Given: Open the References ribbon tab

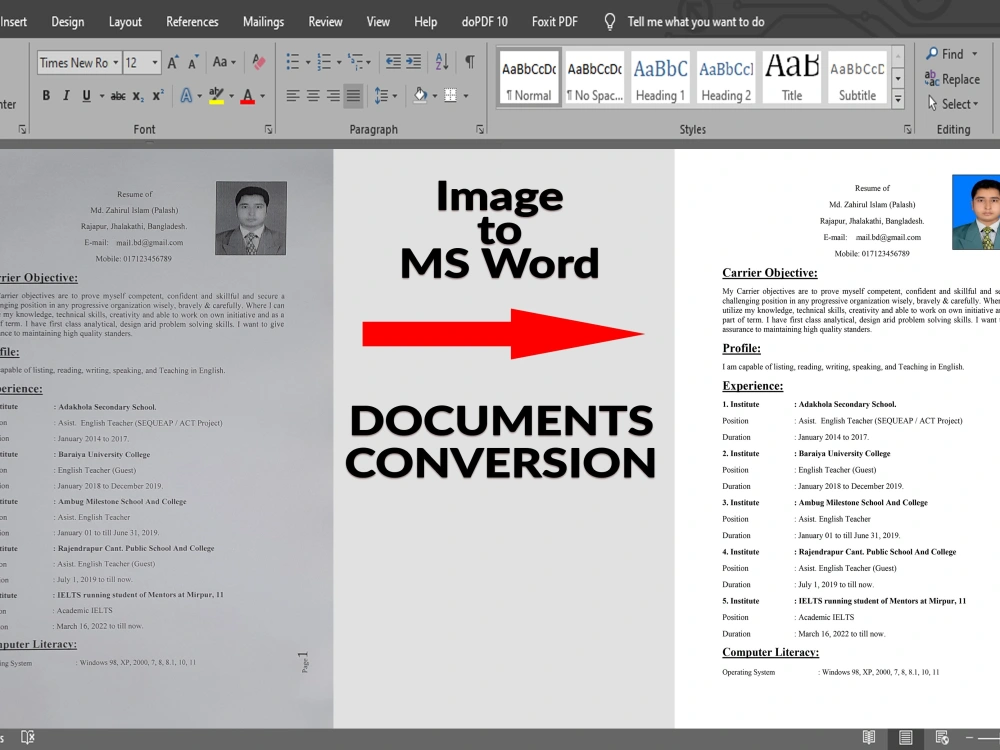Looking at the screenshot, I should click(x=192, y=21).
